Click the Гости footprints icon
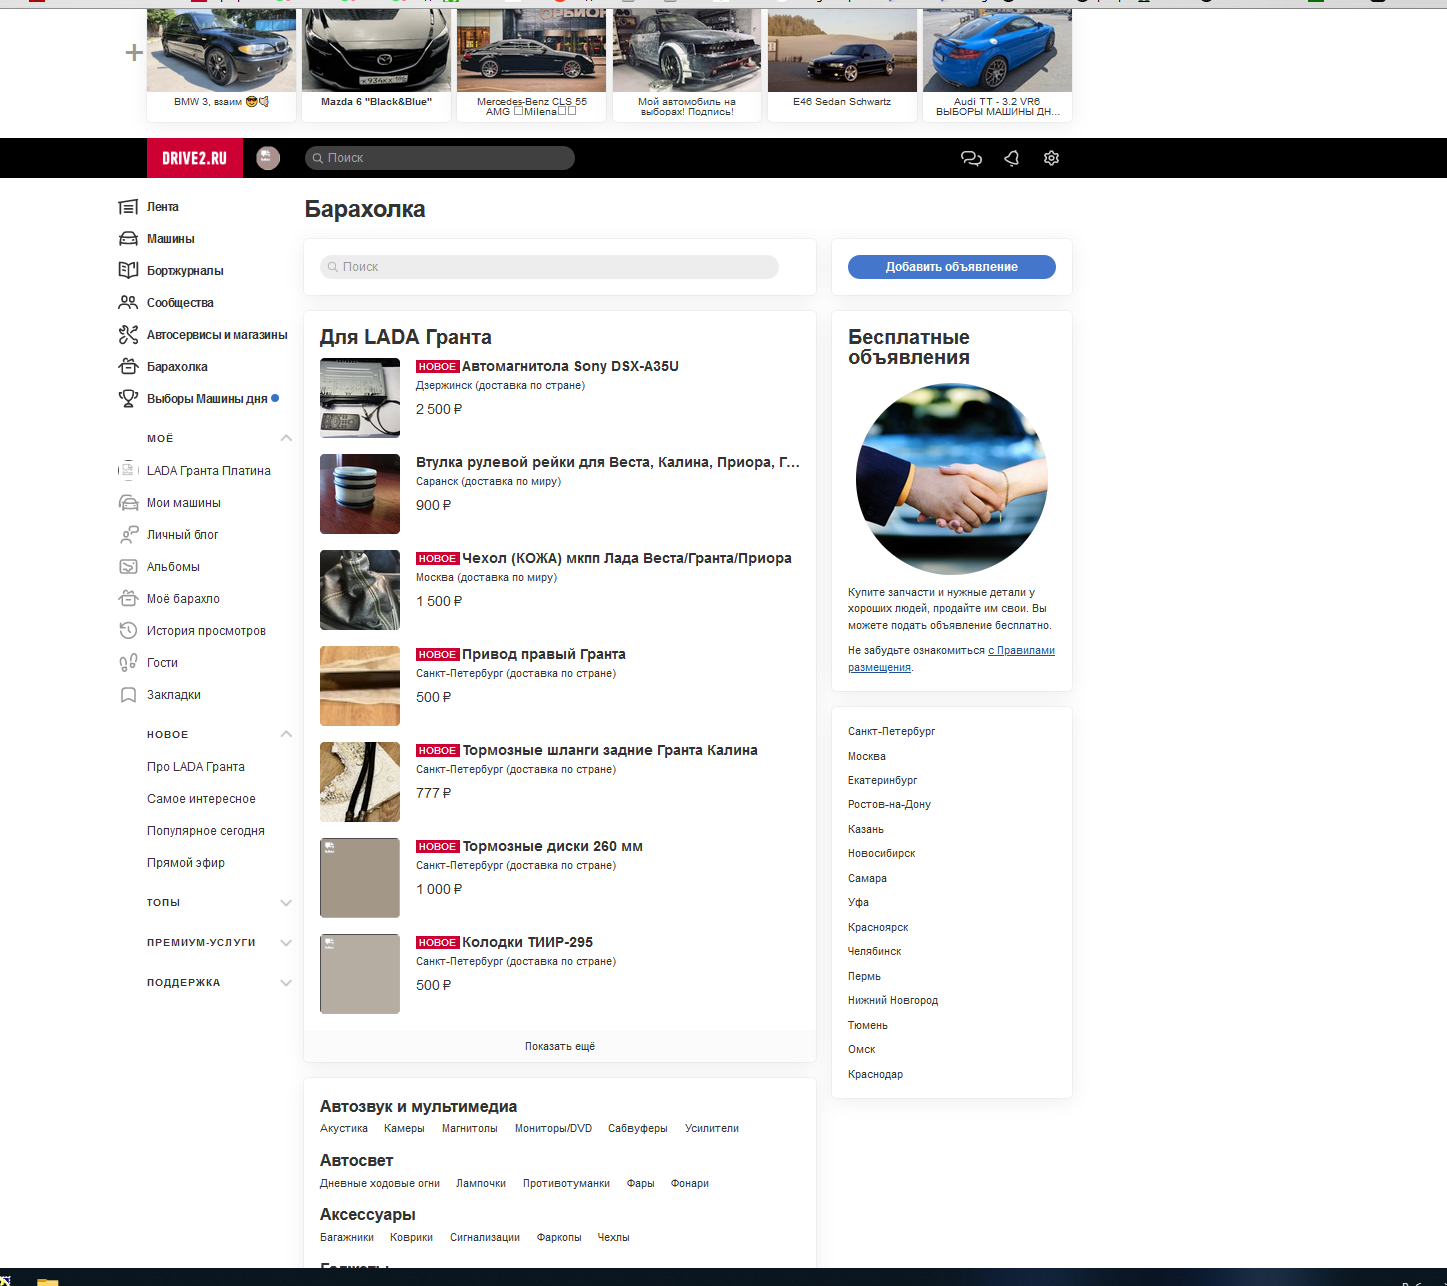 click(x=128, y=663)
